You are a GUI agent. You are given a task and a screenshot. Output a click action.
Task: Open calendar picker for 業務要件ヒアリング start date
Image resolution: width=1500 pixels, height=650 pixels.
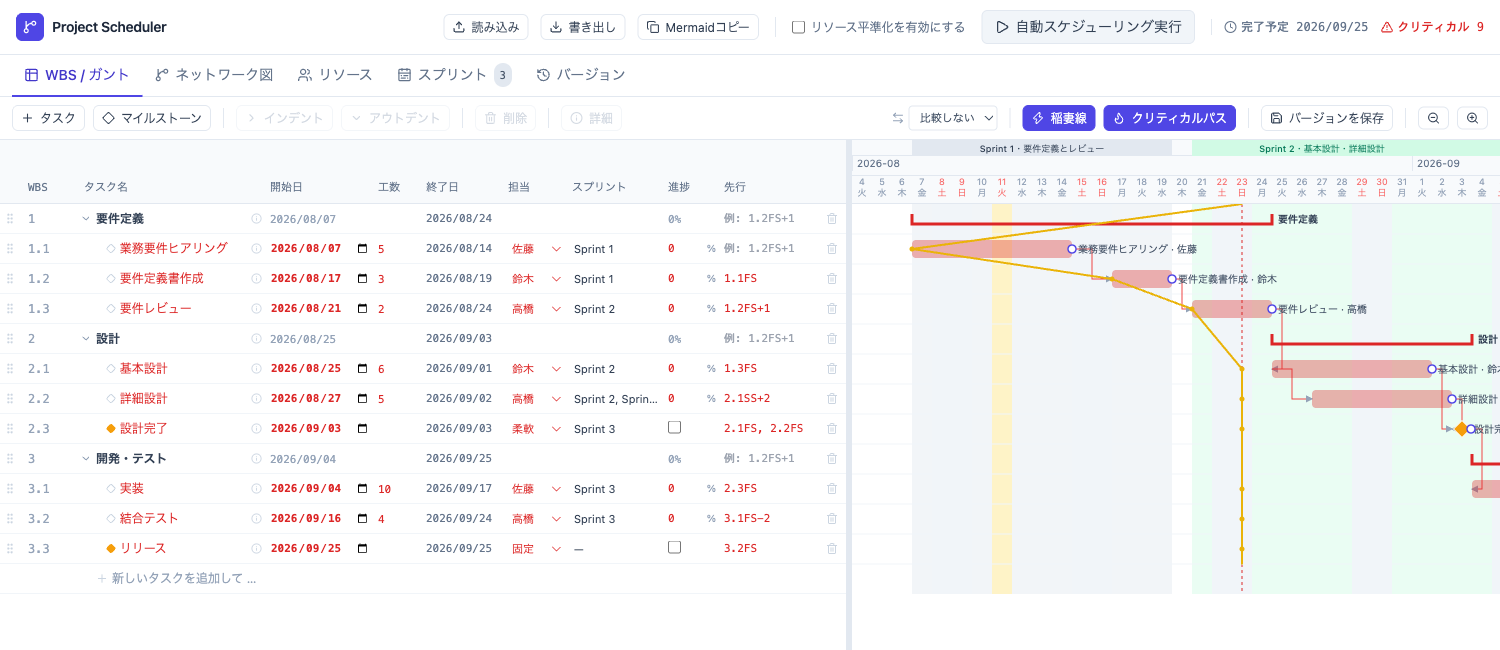pyautogui.click(x=362, y=248)
